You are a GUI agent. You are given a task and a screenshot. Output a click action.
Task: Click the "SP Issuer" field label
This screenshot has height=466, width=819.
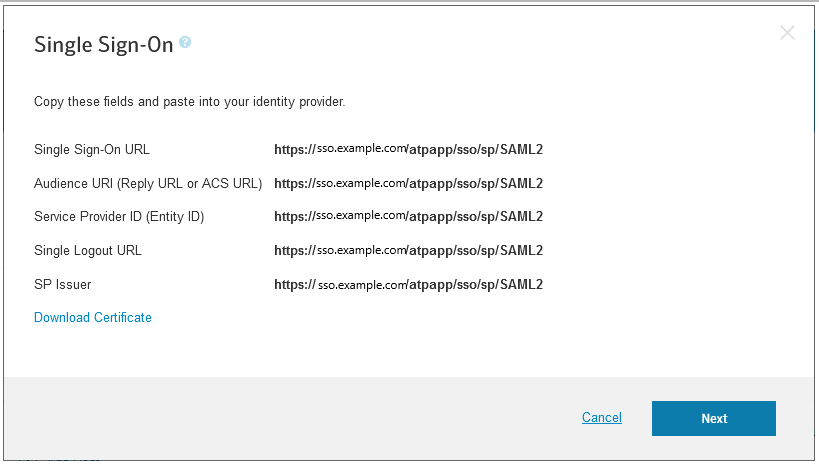[x=63, y=285]
